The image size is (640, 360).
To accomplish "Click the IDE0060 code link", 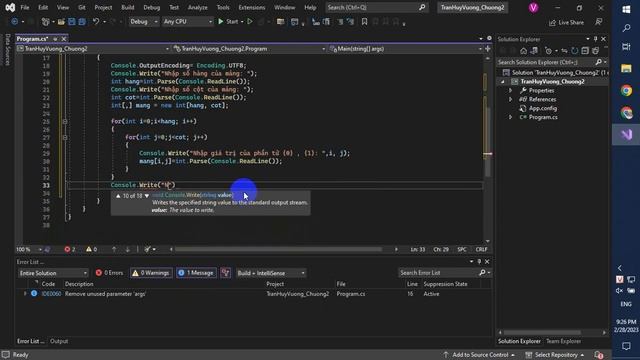I will tap(51, 294).
